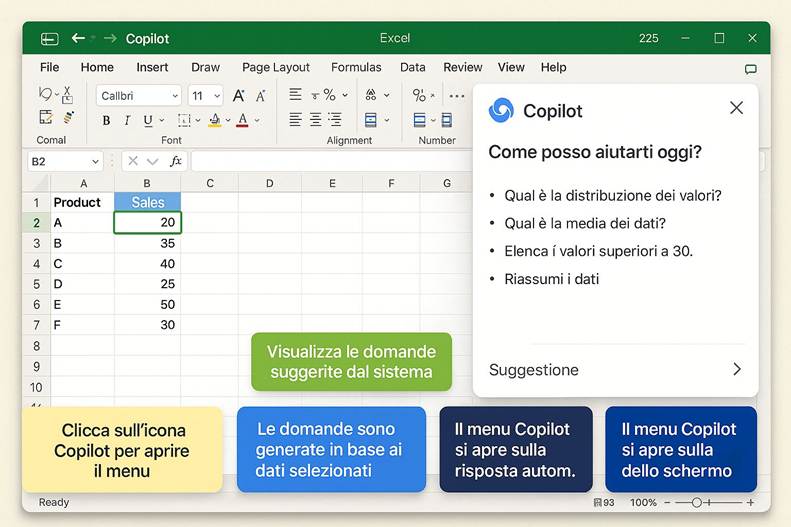Viewport: 791px width, 527px height.
Task: Open the font size 11 dropdown
Action: pos(217,96)
